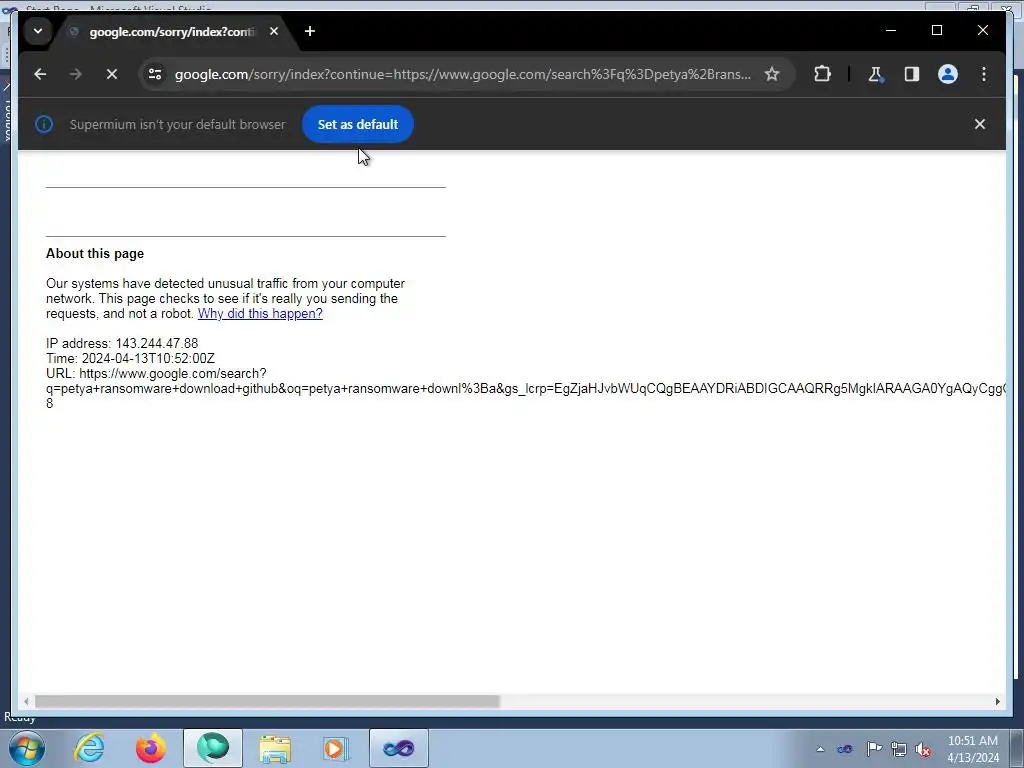Open Windows Explorer folder on taskbar
The width and height of the screenshot is (1024, 768).
coord(275,748)
